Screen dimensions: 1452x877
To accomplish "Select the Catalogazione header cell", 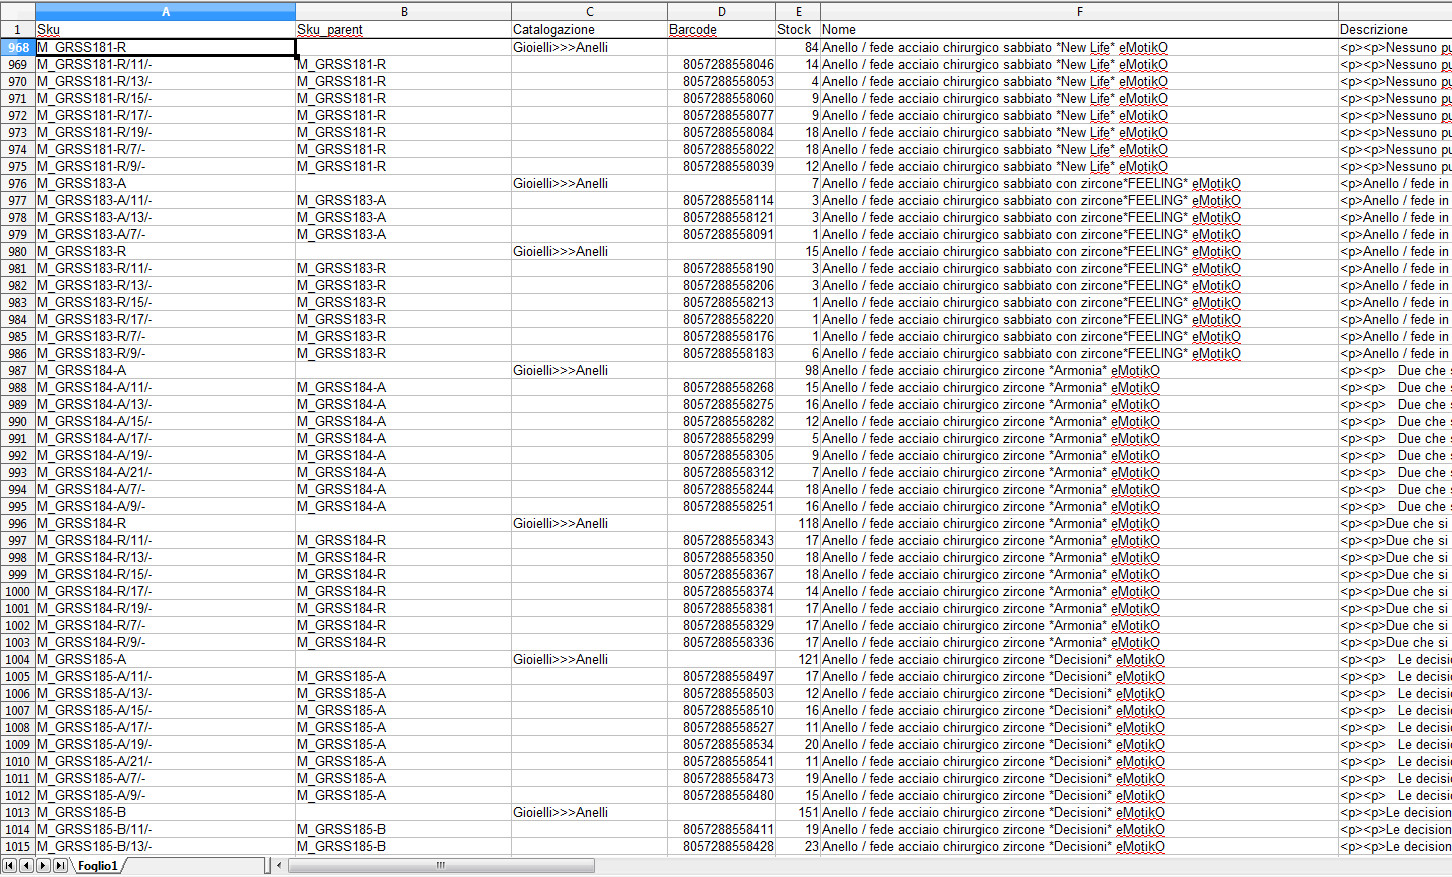I will [x=589, y=30].
